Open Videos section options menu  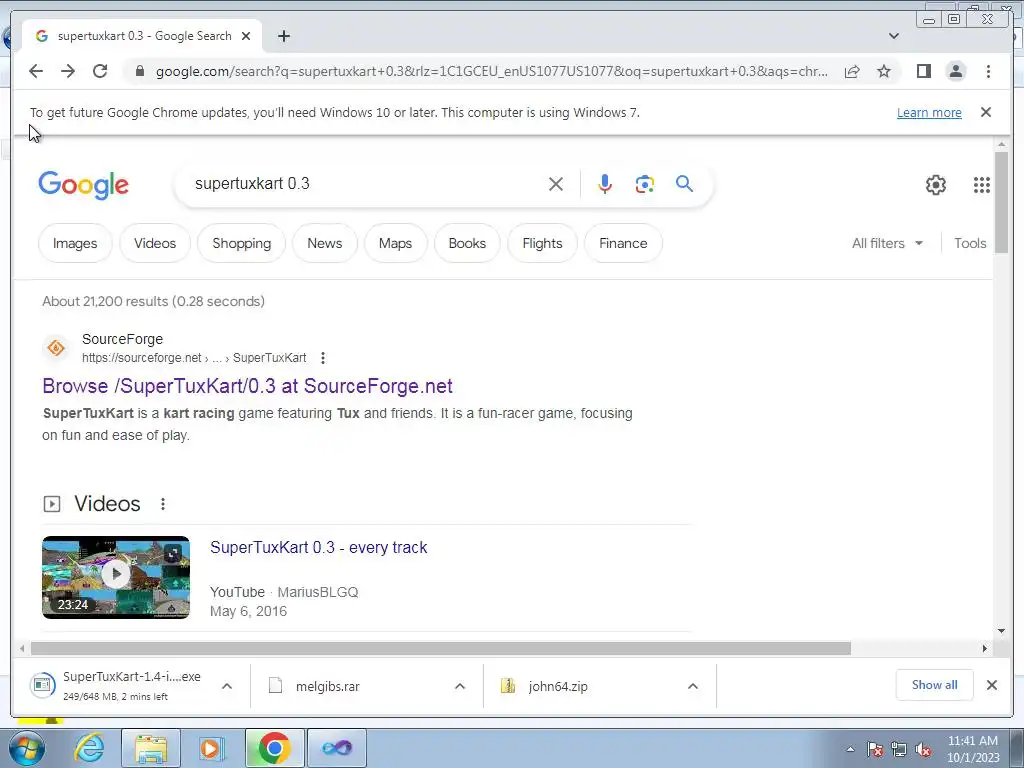[163, 504]
